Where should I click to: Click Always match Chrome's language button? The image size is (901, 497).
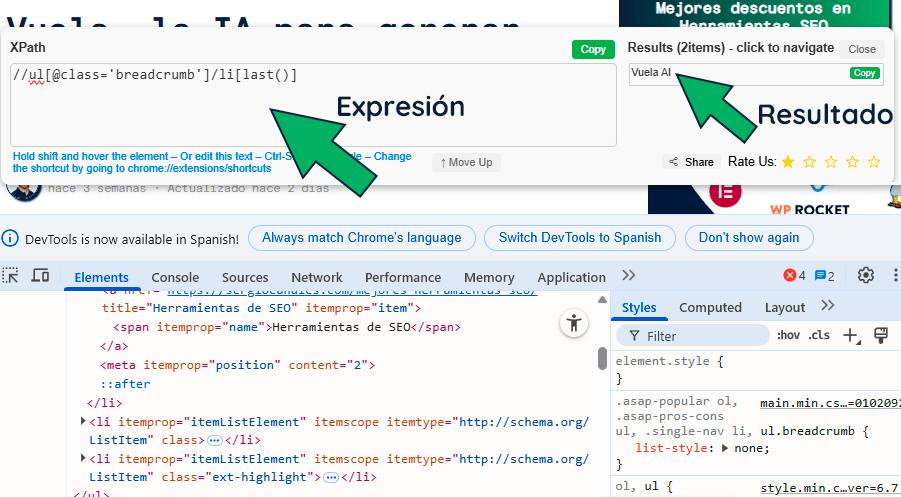[362, 238]
